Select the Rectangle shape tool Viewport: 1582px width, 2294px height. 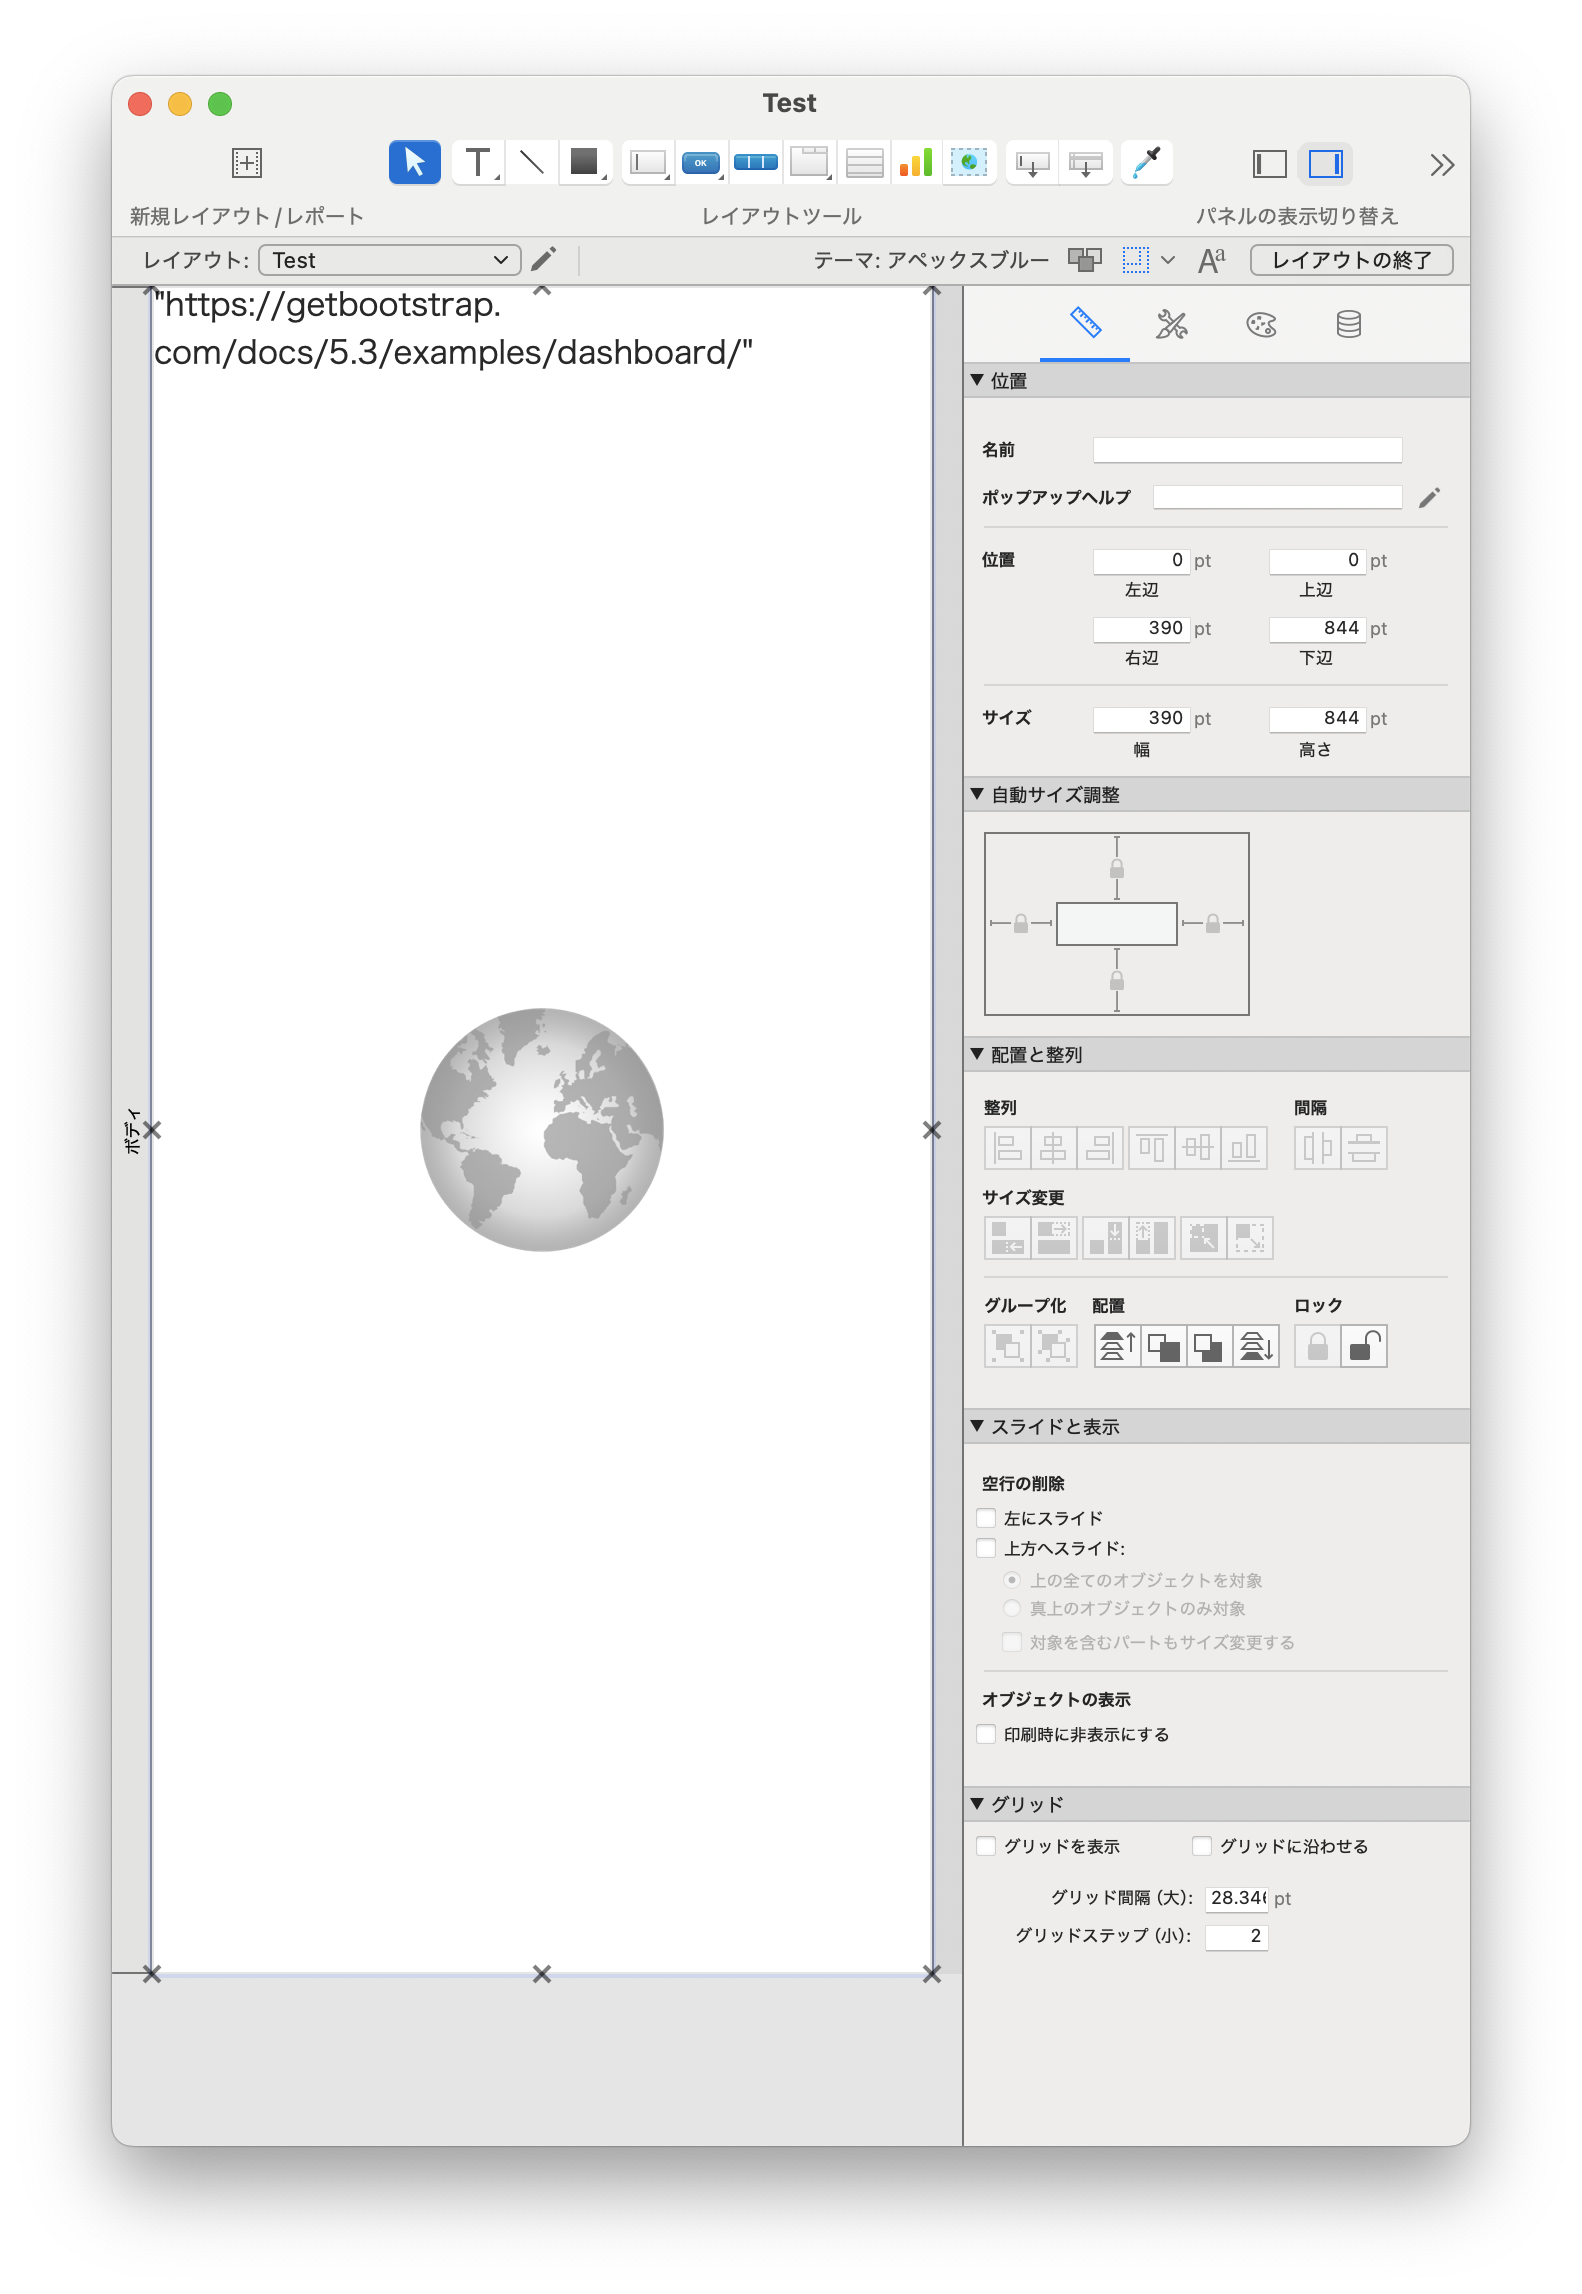coord(584,162)
